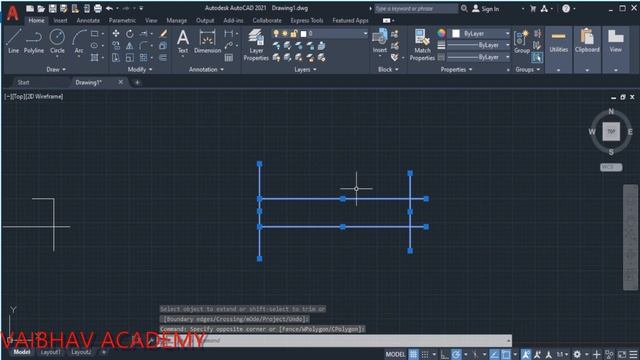Expand the Layers panel
This screenshot has height=360, width=640.
tap(305, 69)
